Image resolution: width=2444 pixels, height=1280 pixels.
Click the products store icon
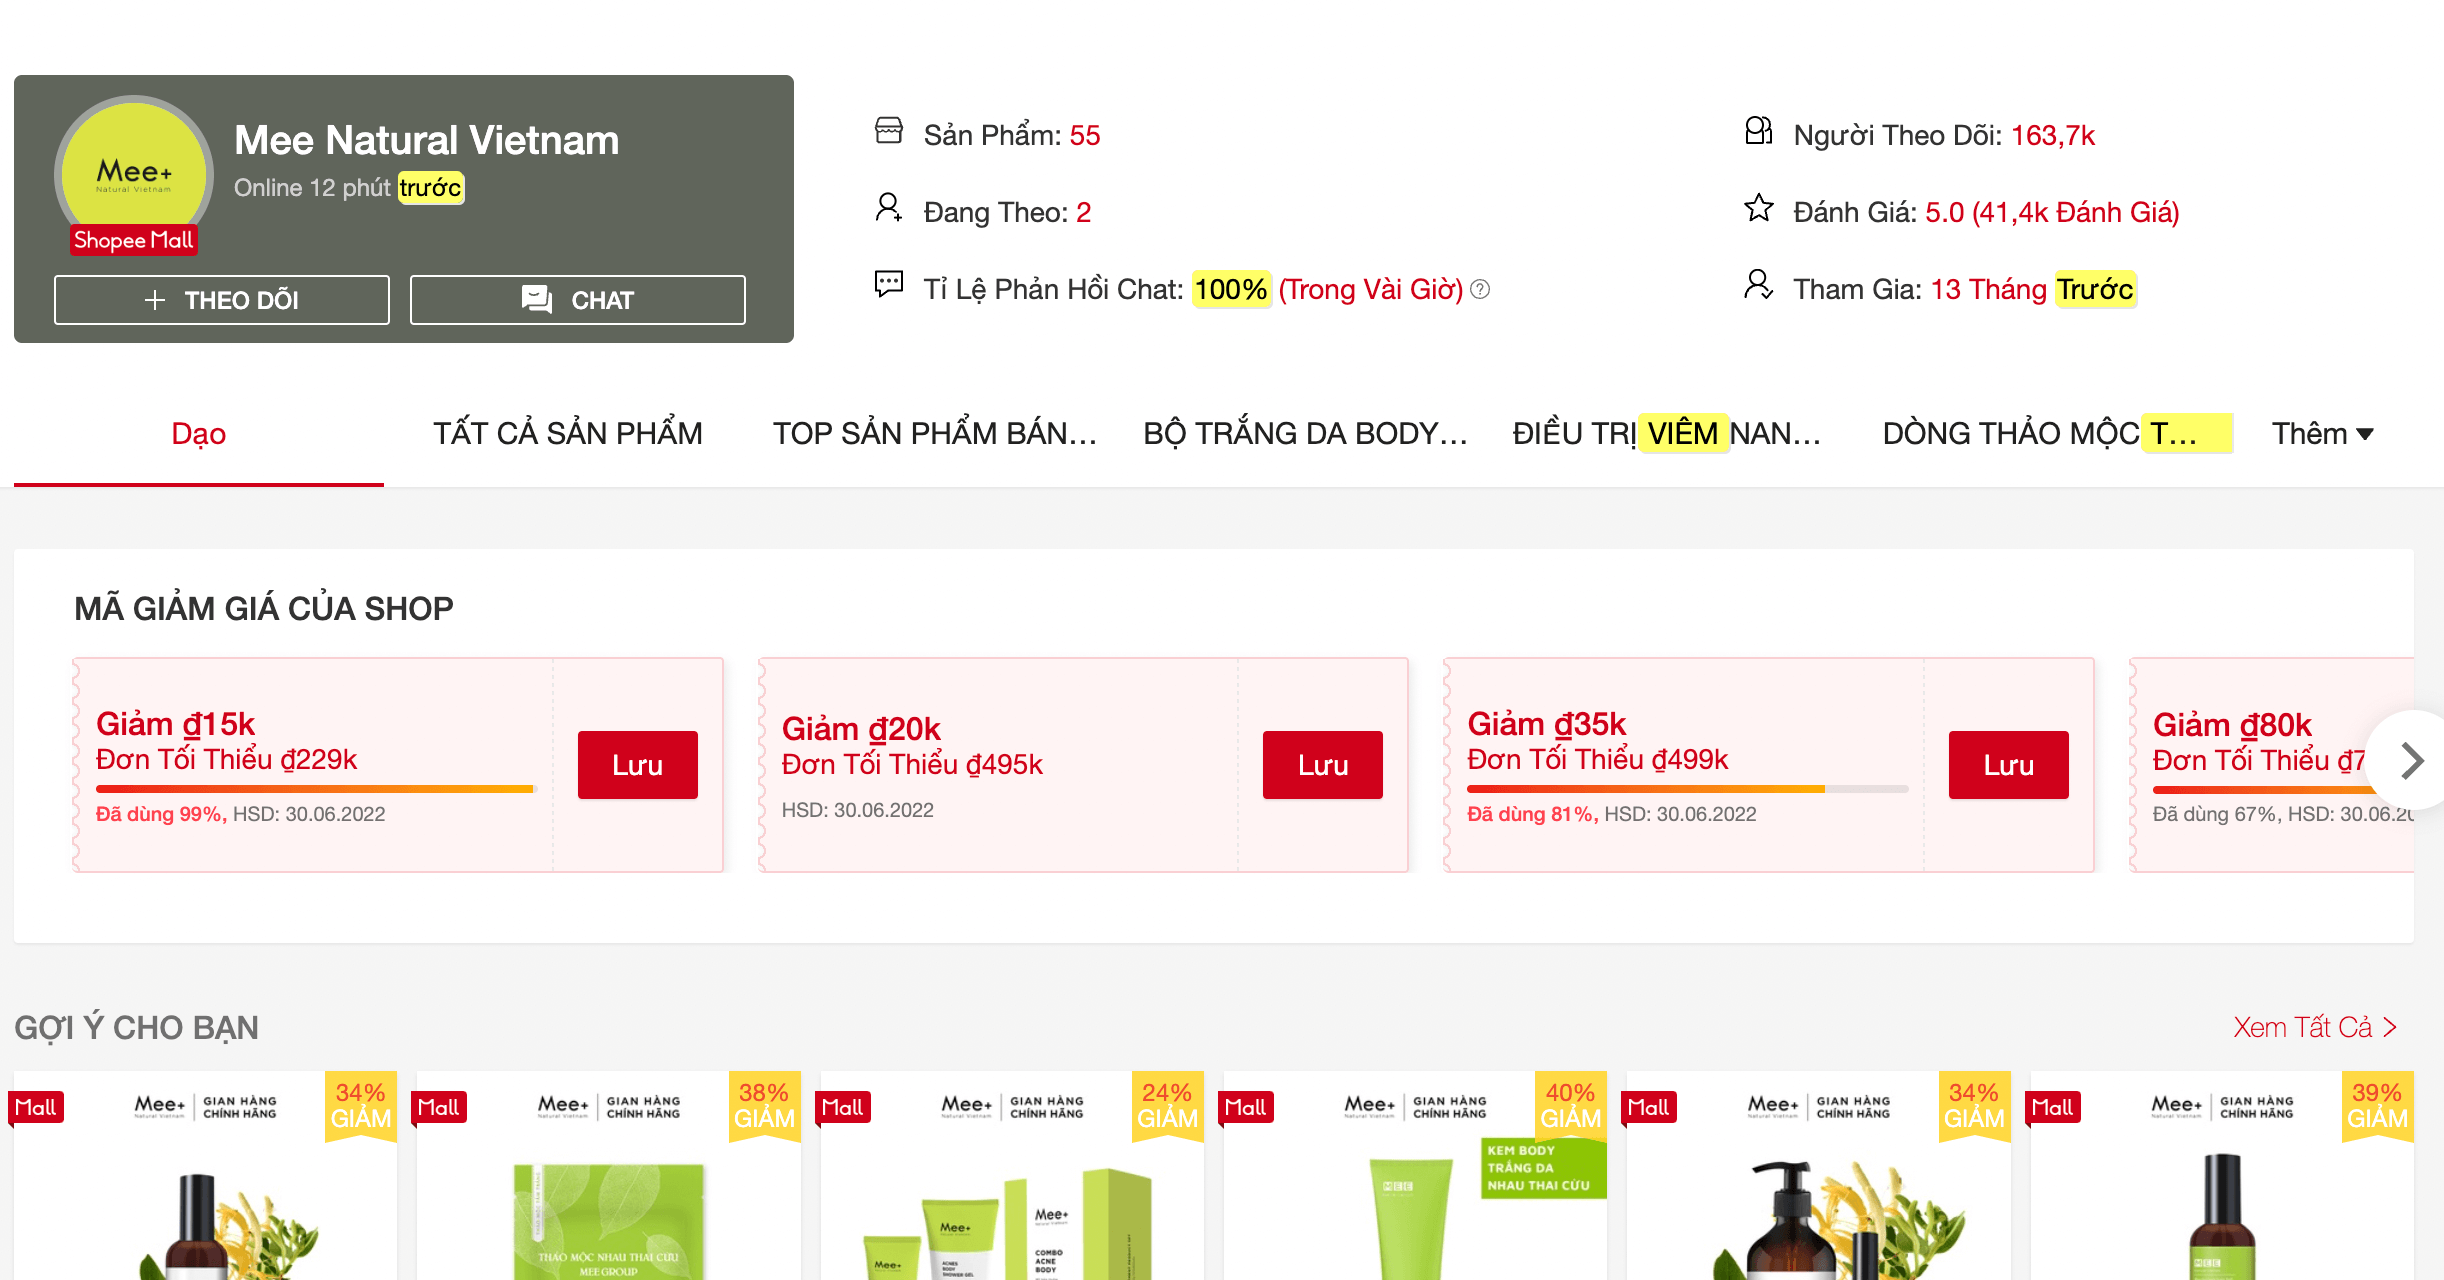pos(888,131)
